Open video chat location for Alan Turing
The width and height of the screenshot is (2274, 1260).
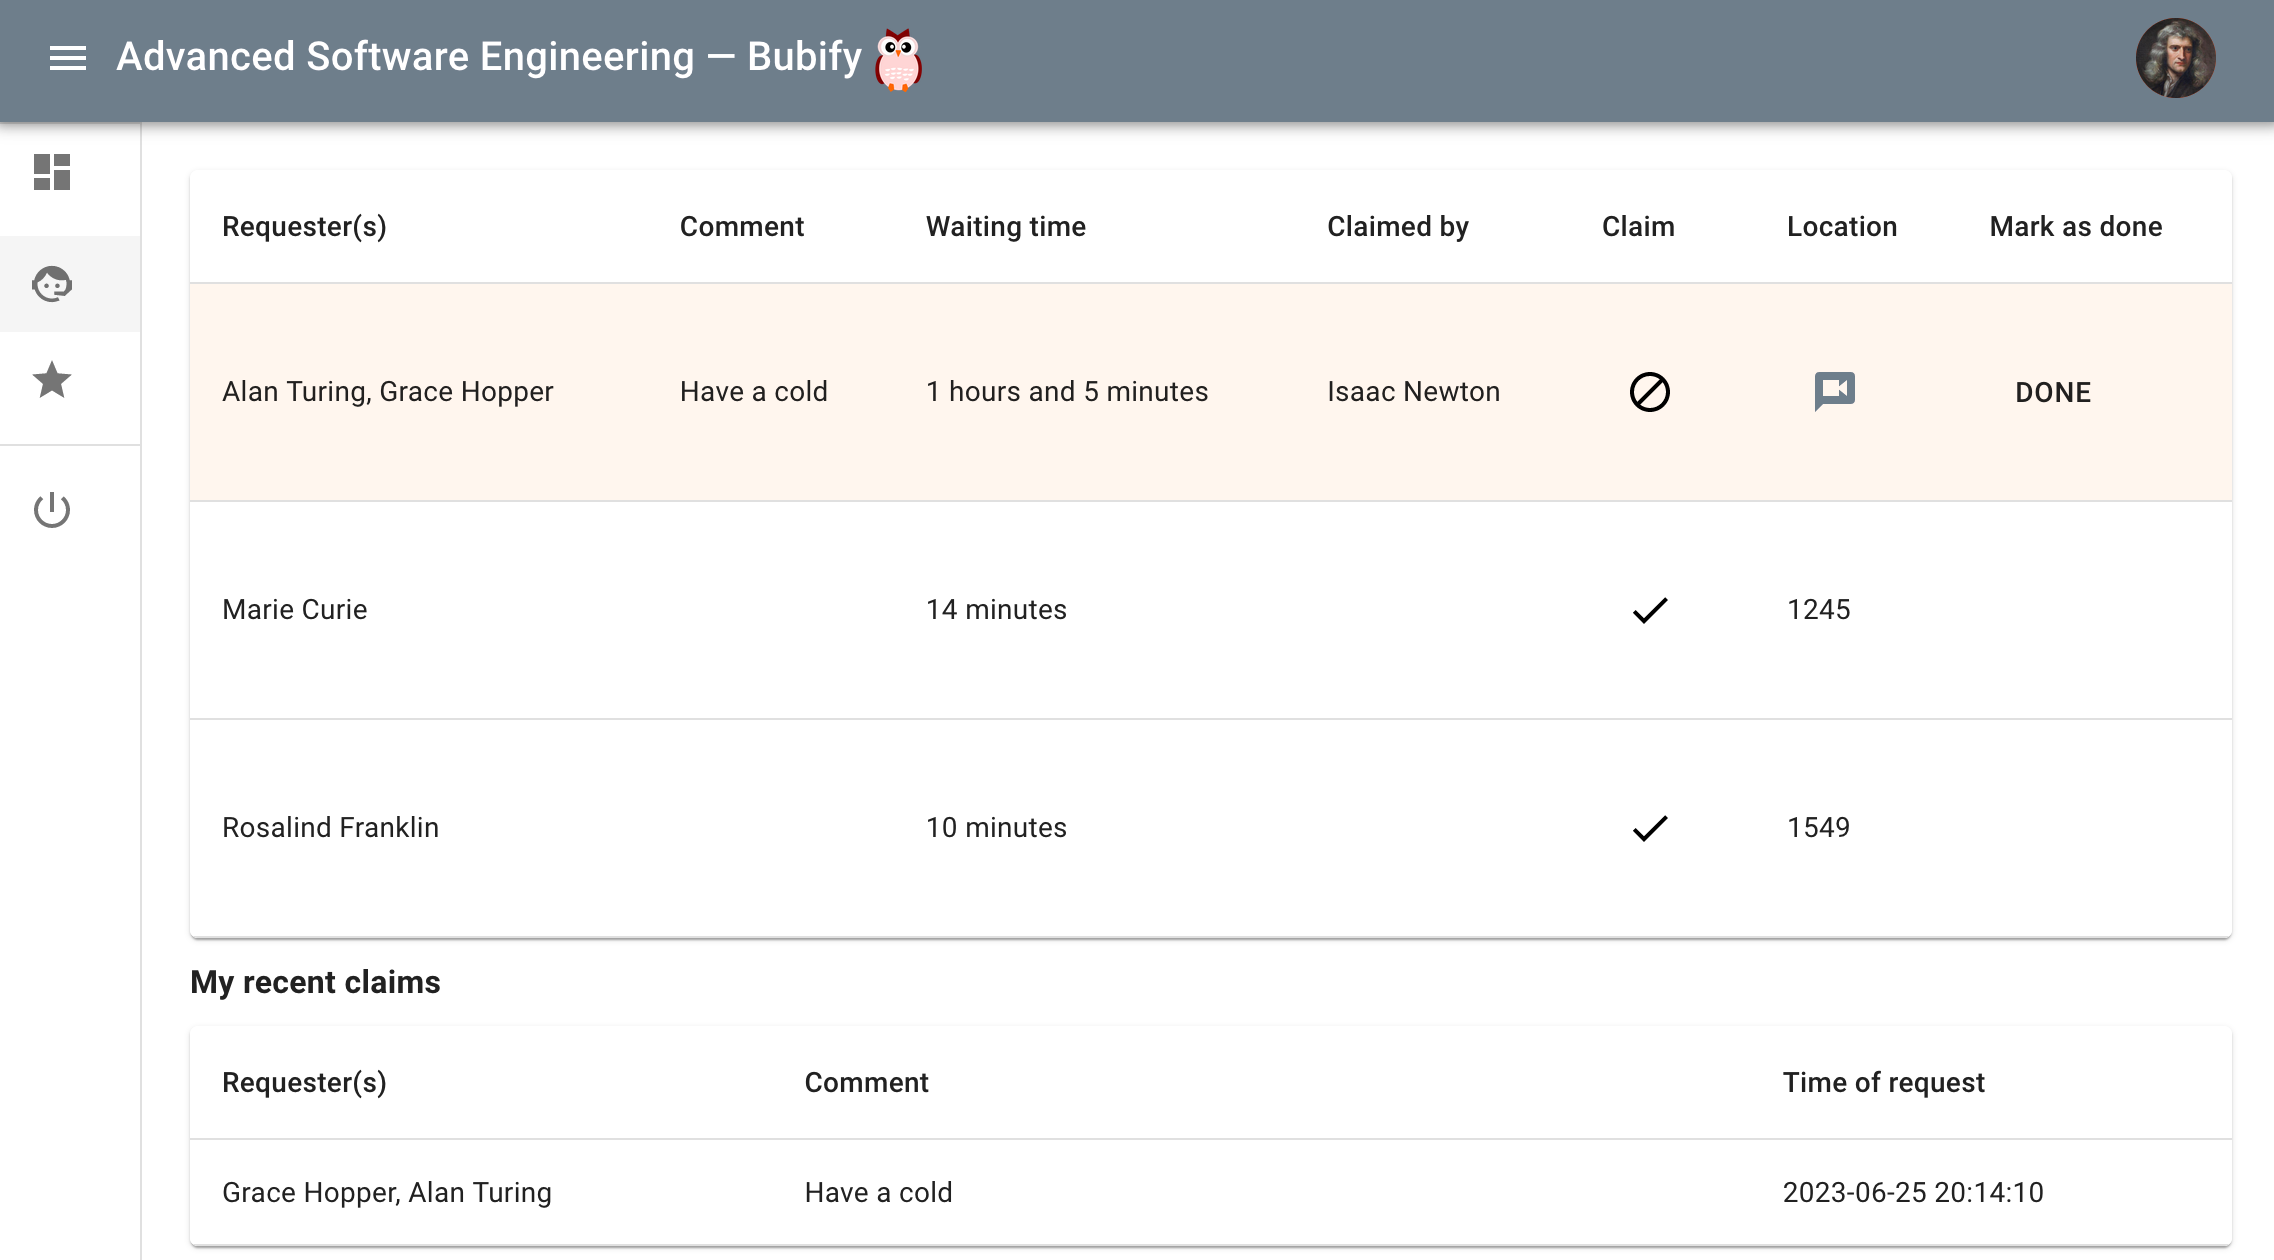[1834, 391]
